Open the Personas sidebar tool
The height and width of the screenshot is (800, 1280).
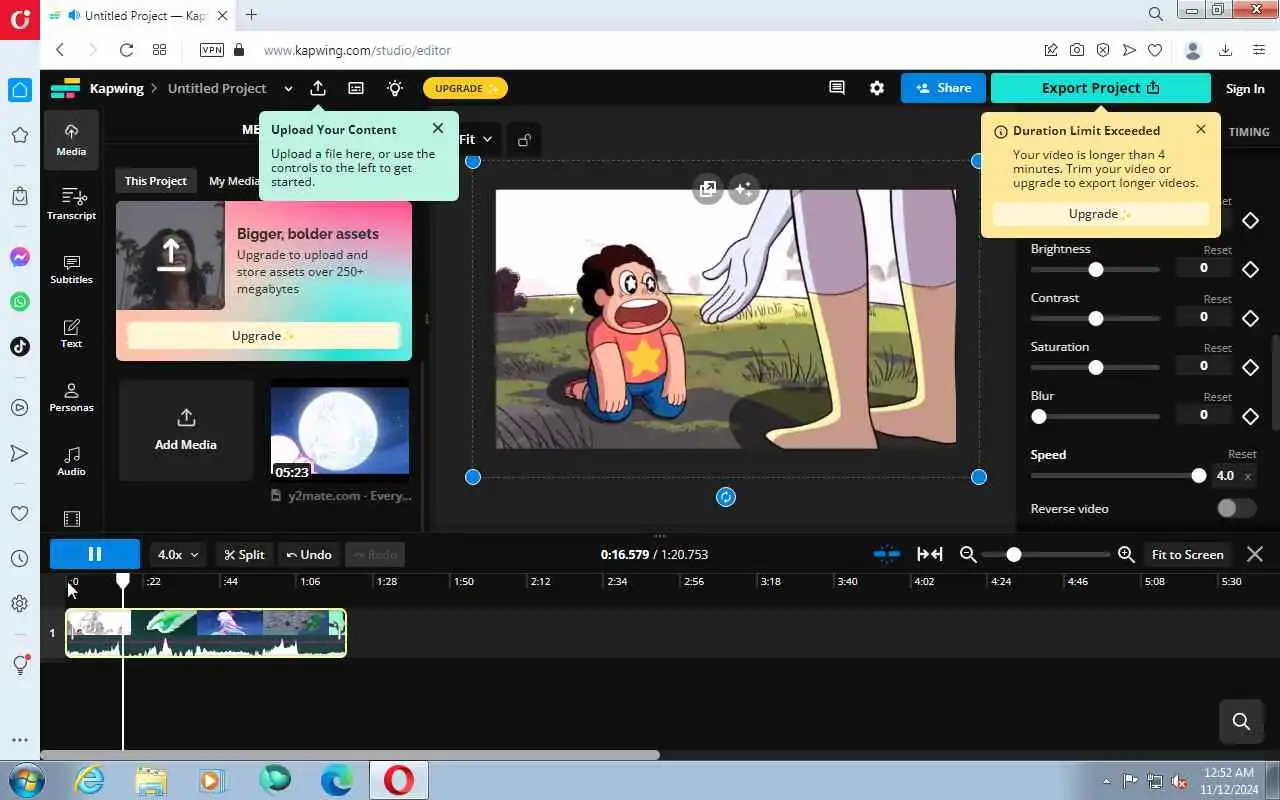[x=71, y=397]
